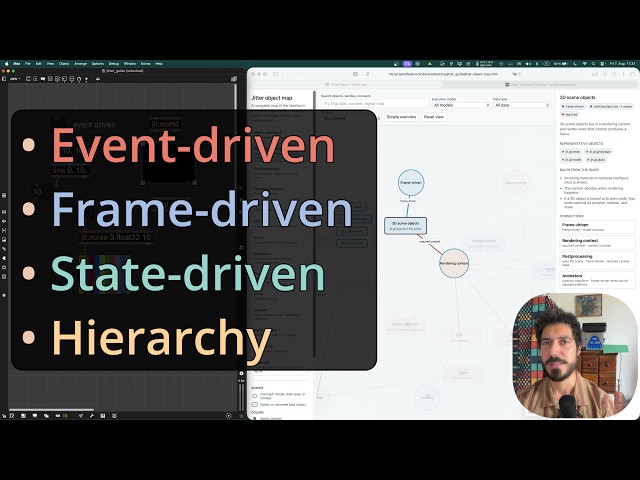Click the 3D scene objects panel title
The image size is (640, 480).
[x=577, y=98]
